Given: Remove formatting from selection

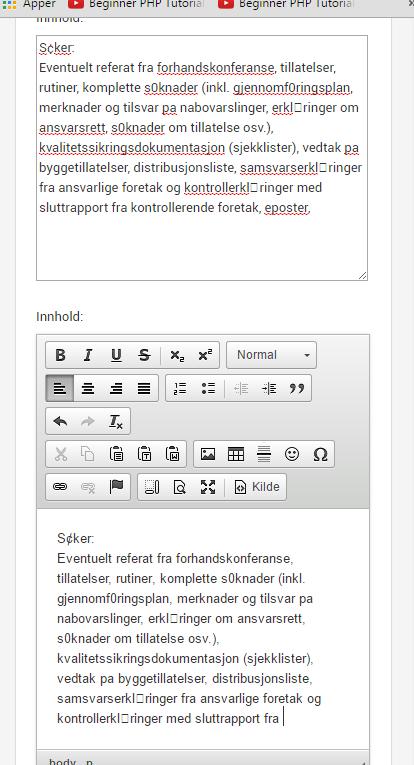Looking at the screenshot, I should click(x=116, y=421).
